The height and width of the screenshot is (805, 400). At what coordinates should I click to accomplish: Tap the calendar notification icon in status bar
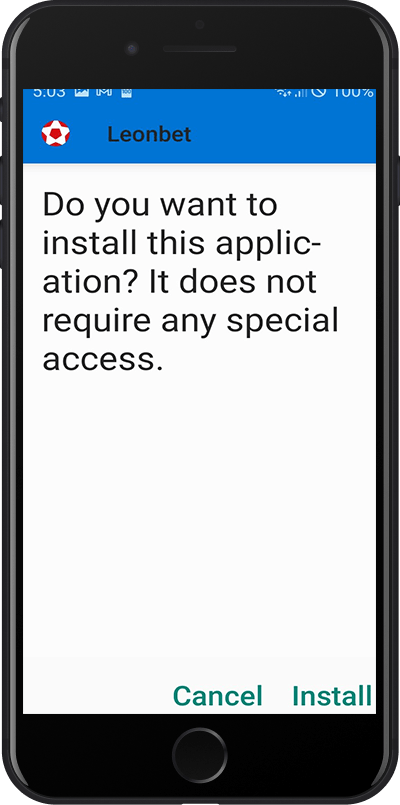126,92
